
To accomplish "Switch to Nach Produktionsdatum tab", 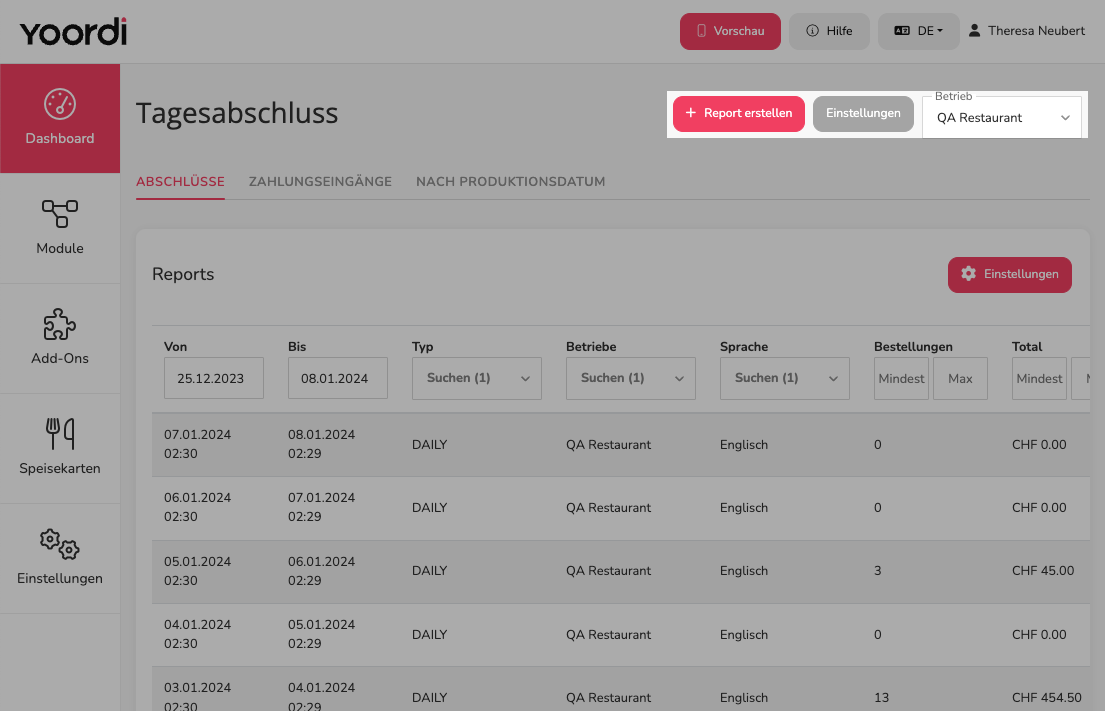I will [x=510, y=182].
